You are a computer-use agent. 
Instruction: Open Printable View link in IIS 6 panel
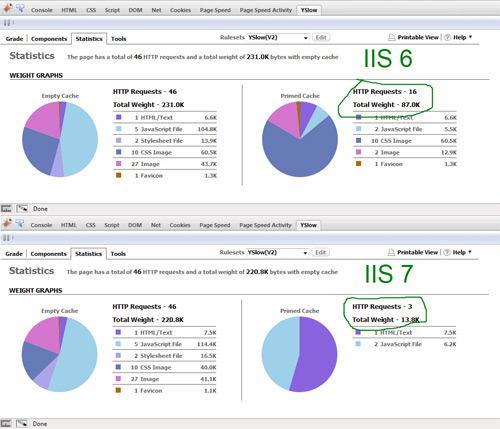418,37
